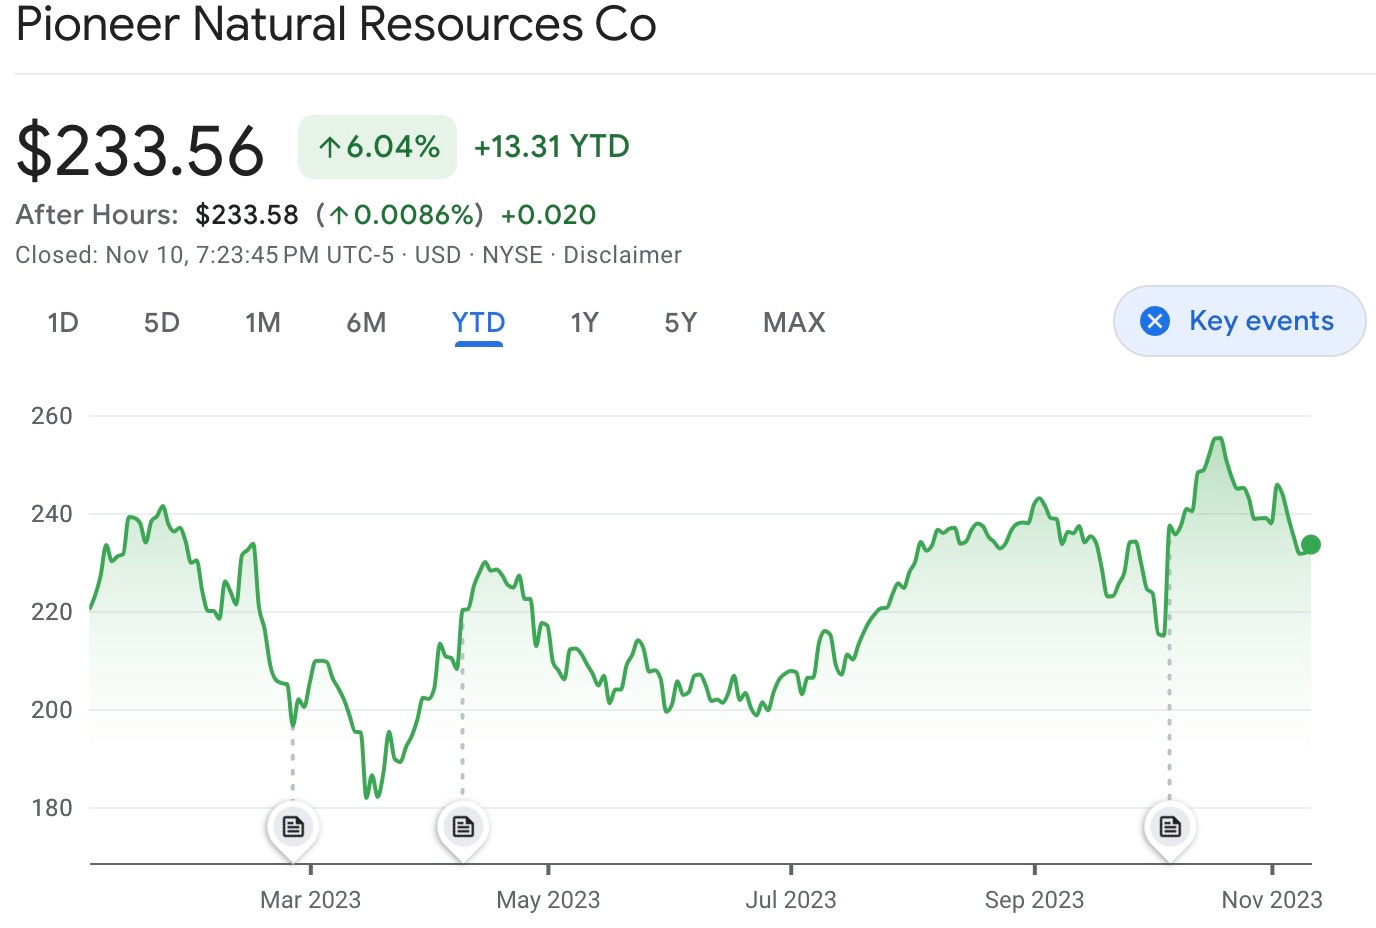This screenshot has width=1376, height=928.
Task: Open the key event marker in October 2023
Action: (1170, 827)
